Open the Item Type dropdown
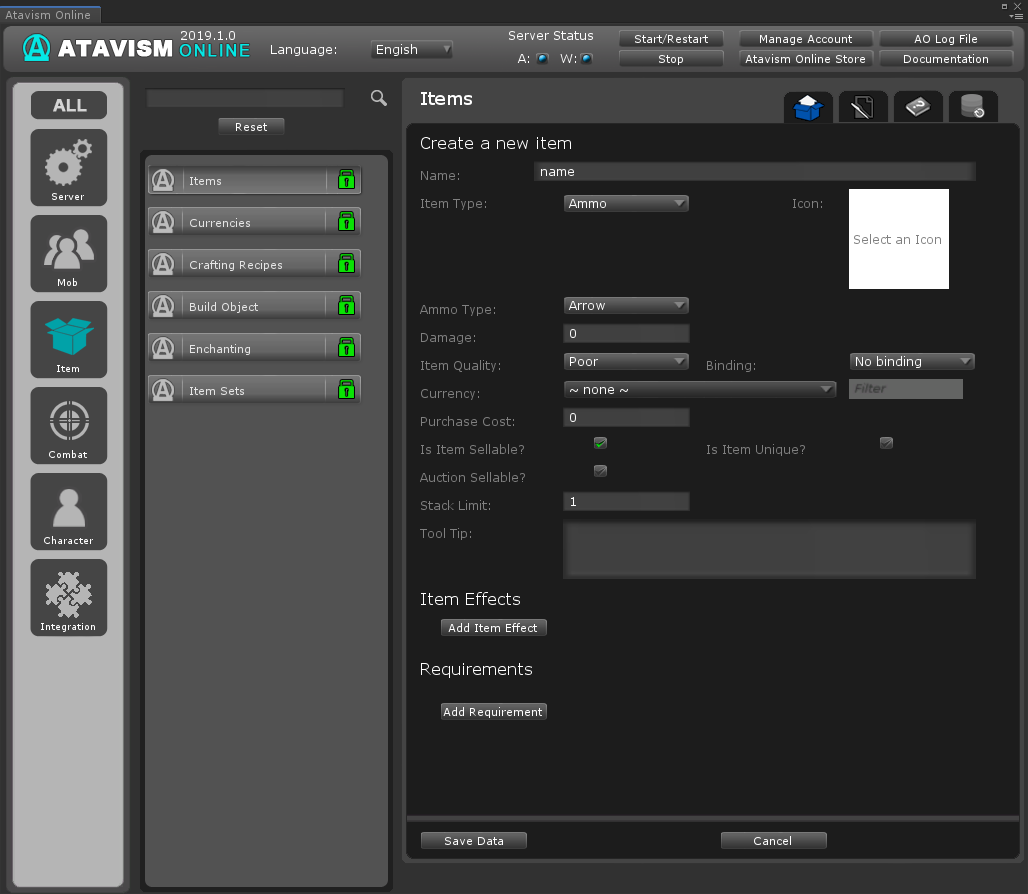 click(x=626, y=204)
